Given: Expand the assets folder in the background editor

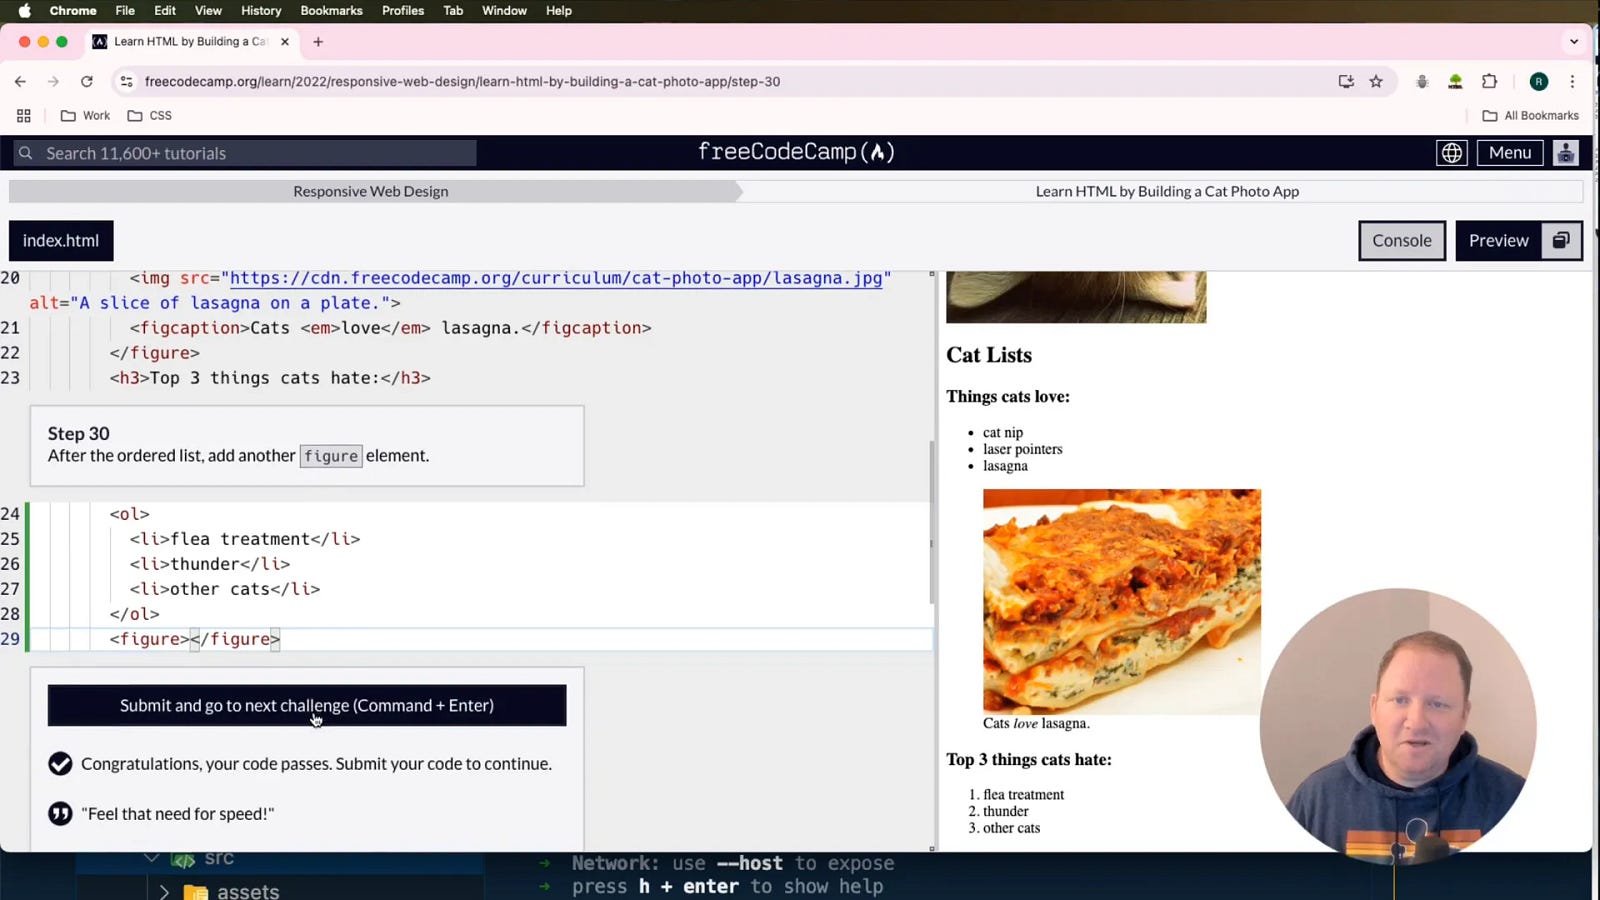Looking at the screenshot, I should point(164,891).
